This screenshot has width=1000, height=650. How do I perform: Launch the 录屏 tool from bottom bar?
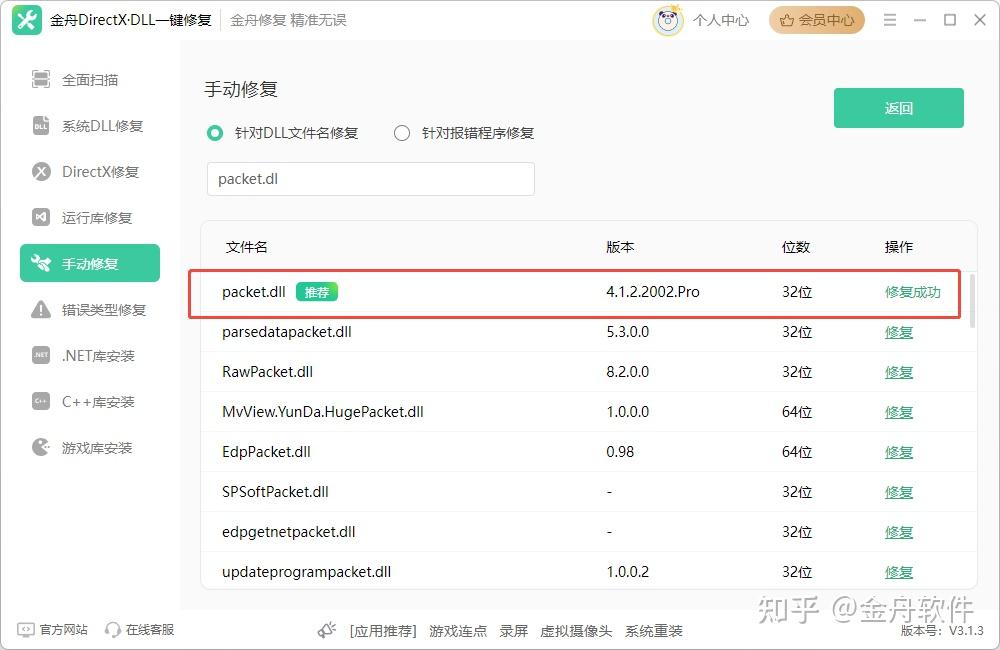515,631
